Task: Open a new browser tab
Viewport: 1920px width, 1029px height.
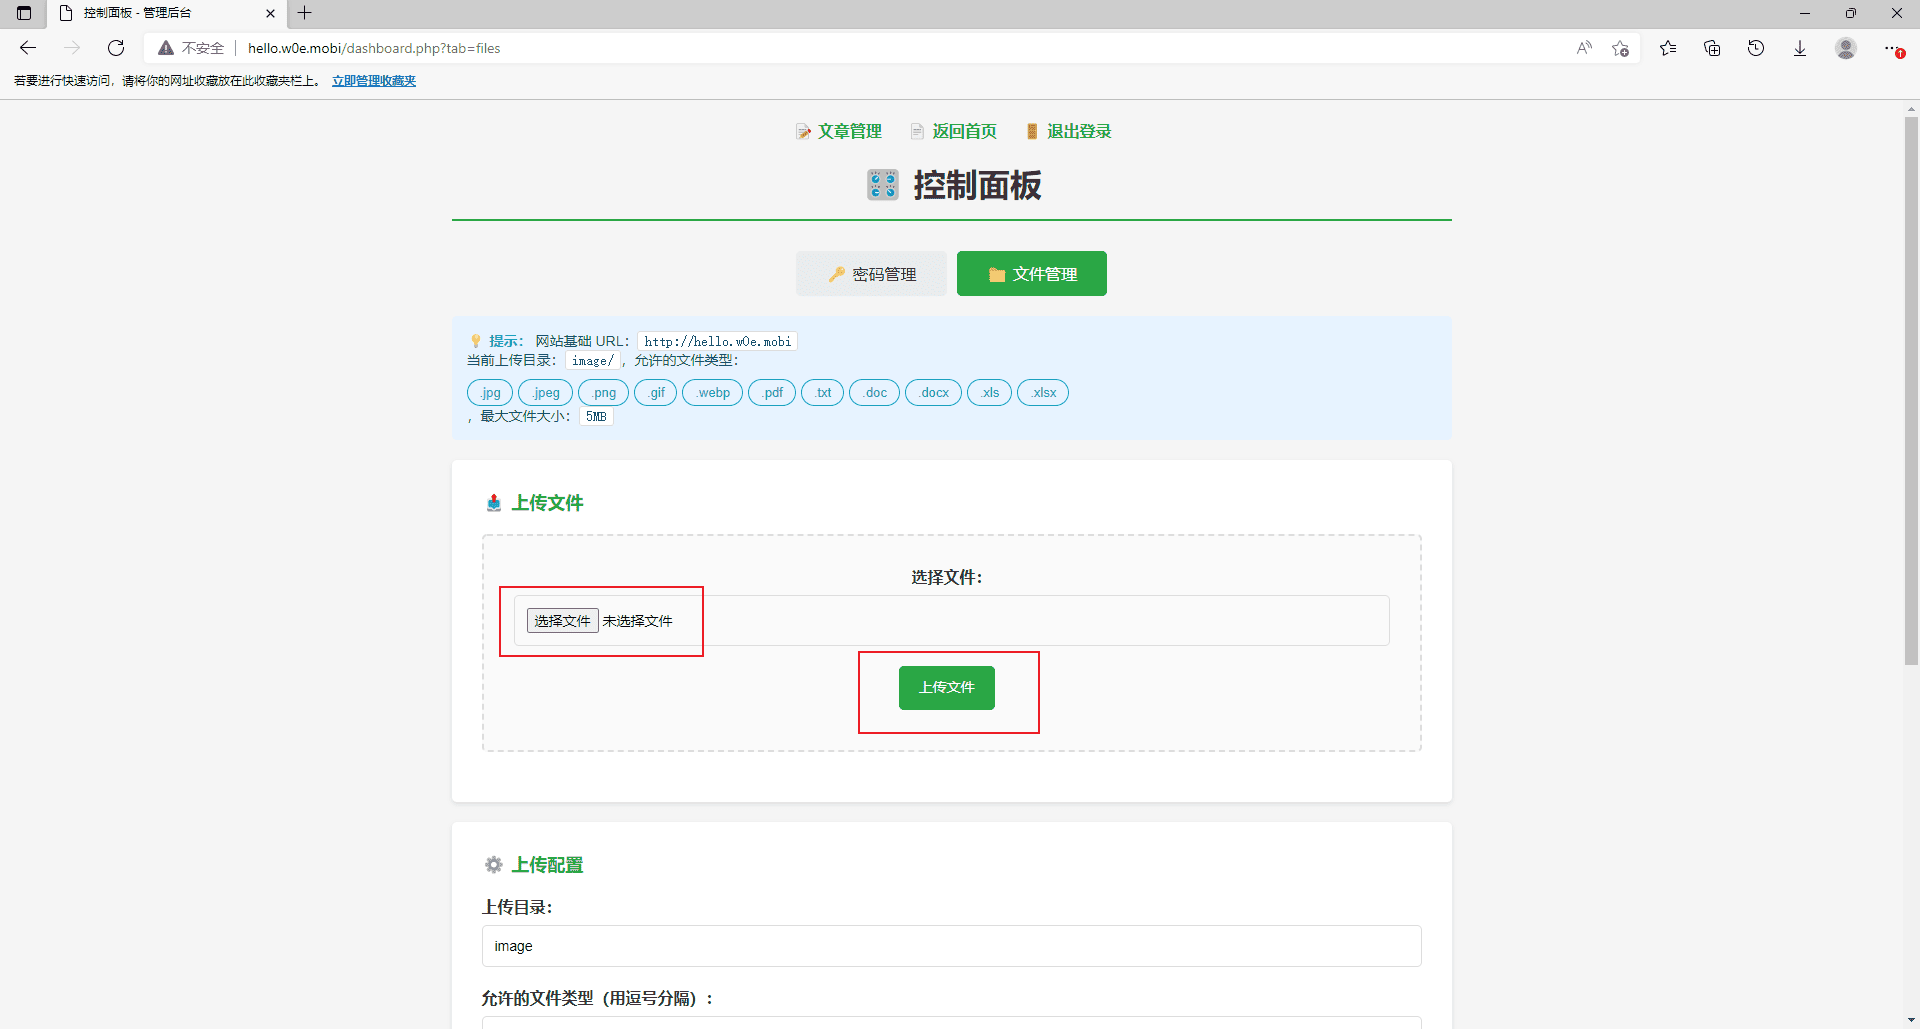Action: tap(305, 13)
